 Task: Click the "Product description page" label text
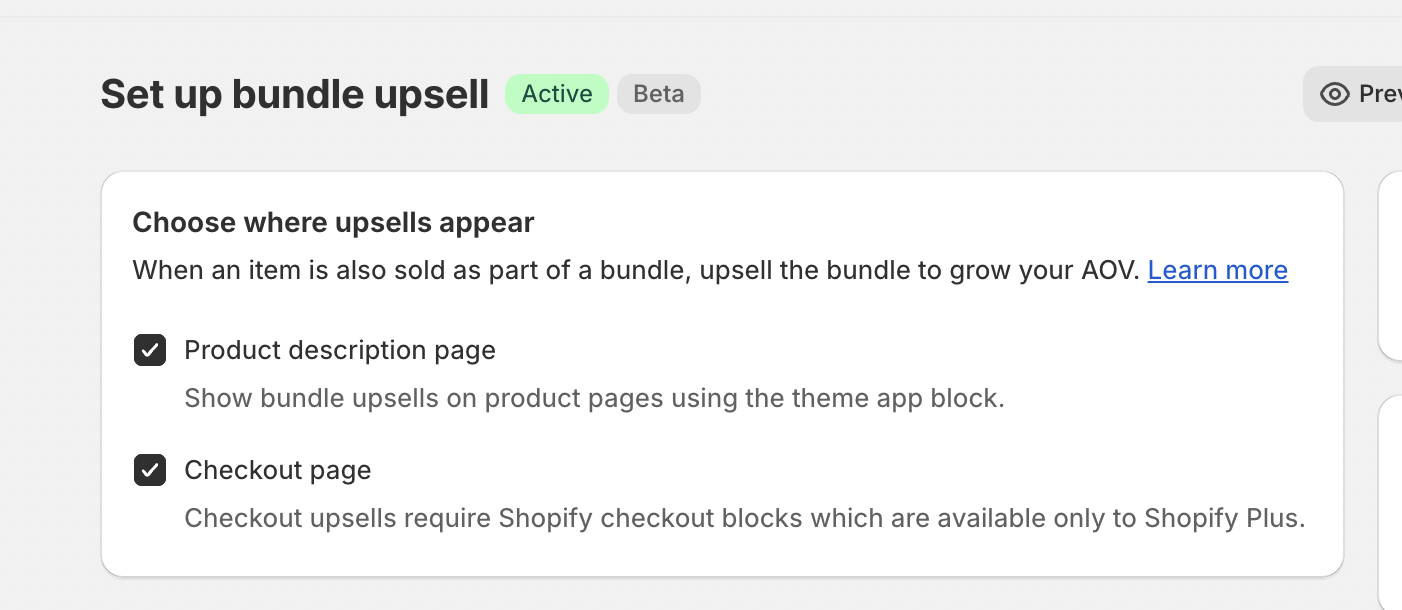[340, 350]
